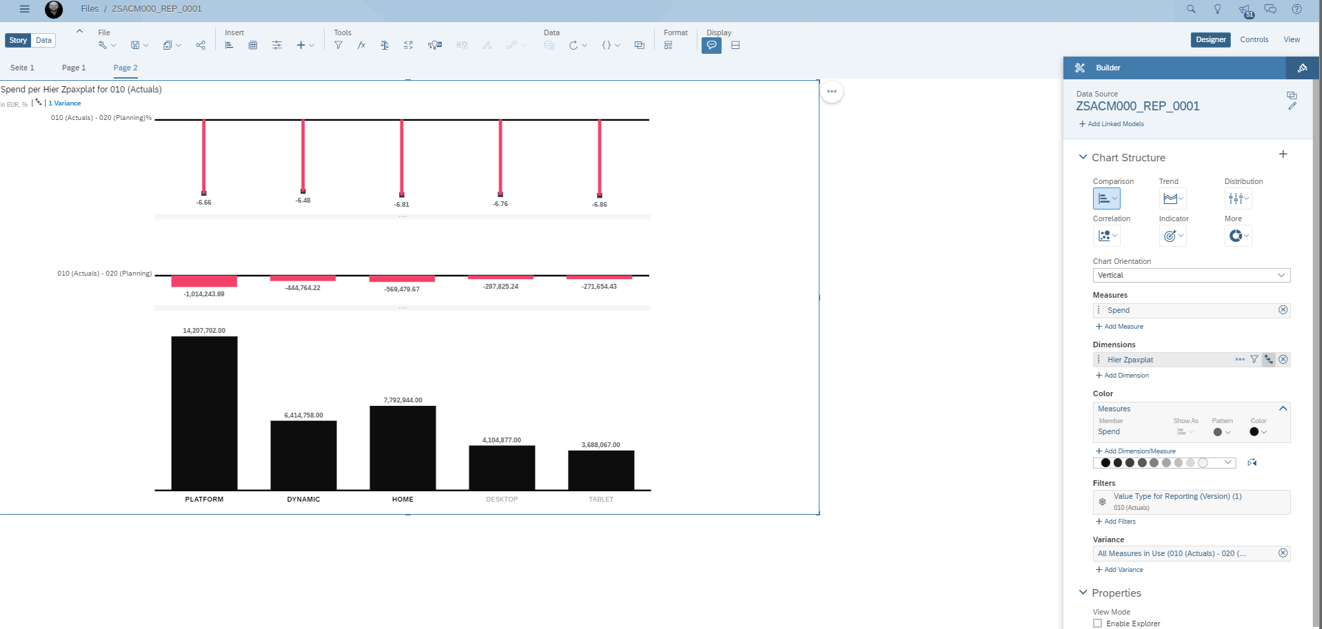Open More chart types dropdown
This screenshot has width=1322, height=629.
point(1238,236)
